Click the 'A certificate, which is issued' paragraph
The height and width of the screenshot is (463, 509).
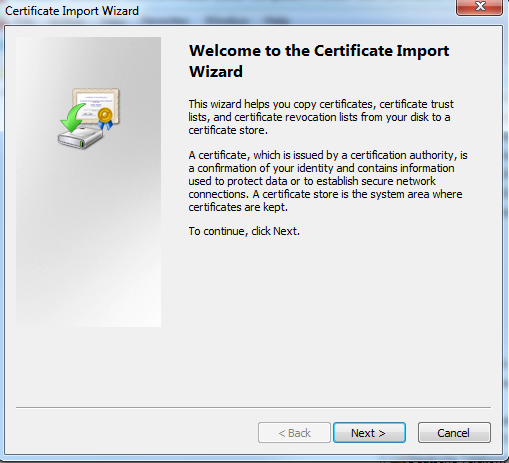(x=328, y=181)
